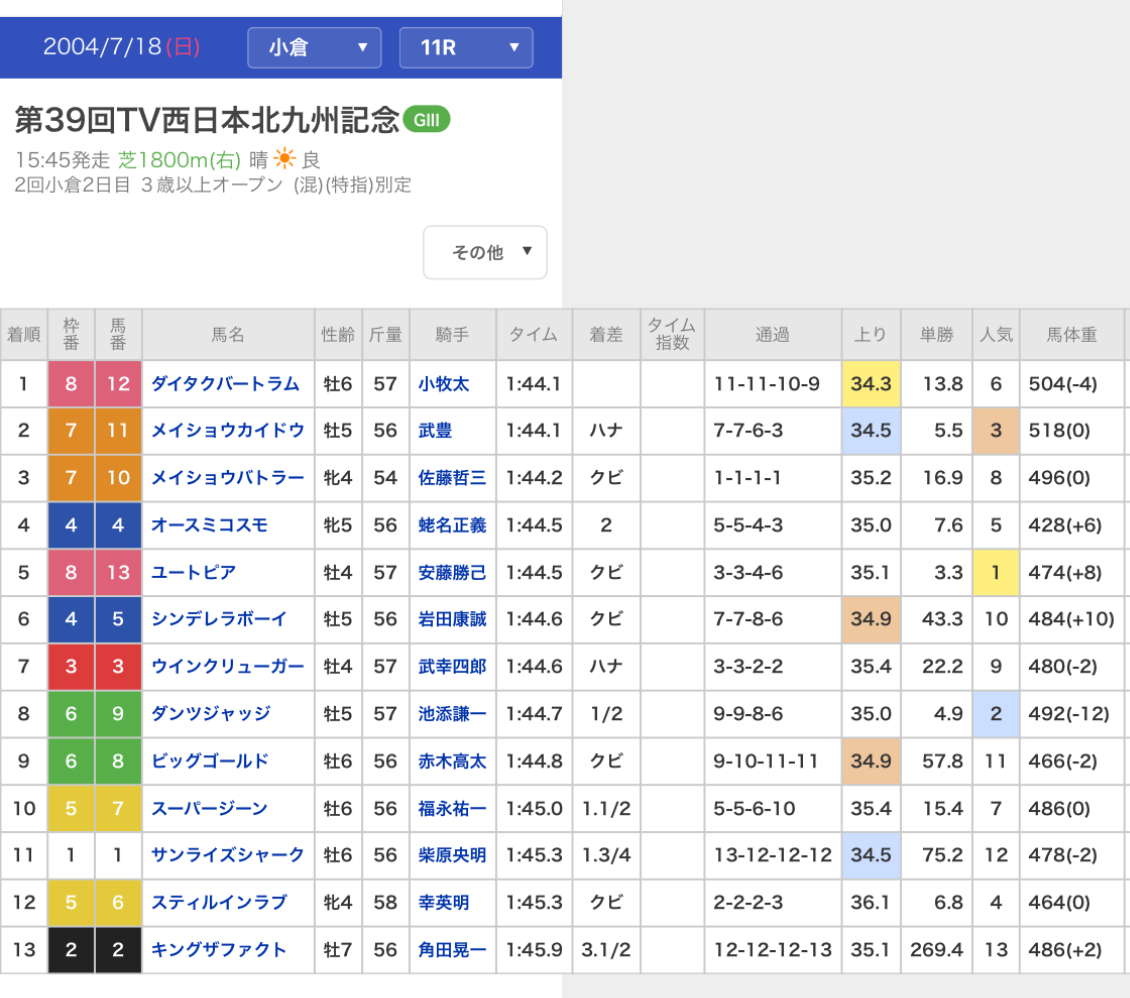Viewport: 1130px width, 998px height.
Task: Click the タイム指数 column header
Action: tap(671, 335)
